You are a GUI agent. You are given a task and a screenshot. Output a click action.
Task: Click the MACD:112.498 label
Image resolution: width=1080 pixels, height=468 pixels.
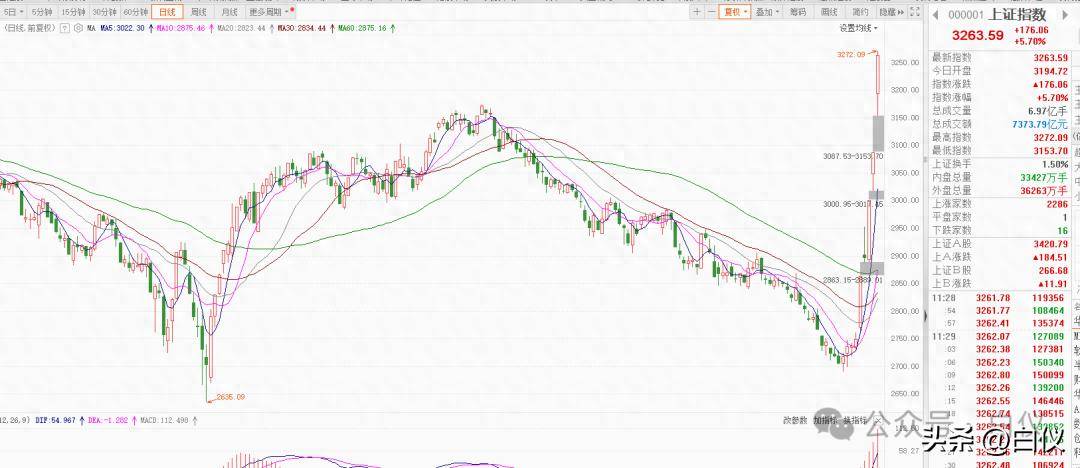[x=164, y=420]
